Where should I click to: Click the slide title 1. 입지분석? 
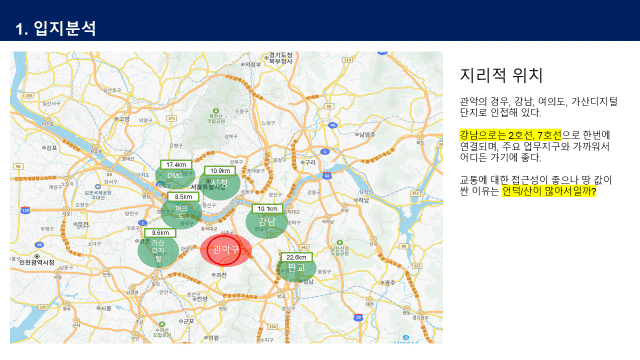click(56, 29)
